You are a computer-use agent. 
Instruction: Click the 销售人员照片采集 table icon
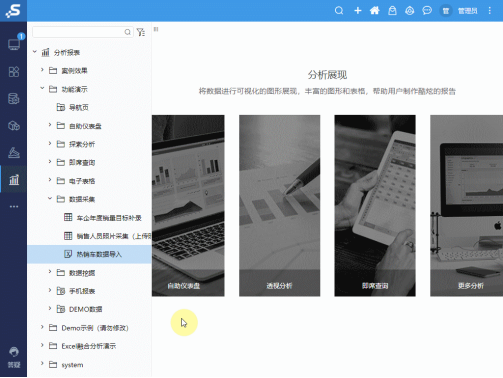(68, 236)
